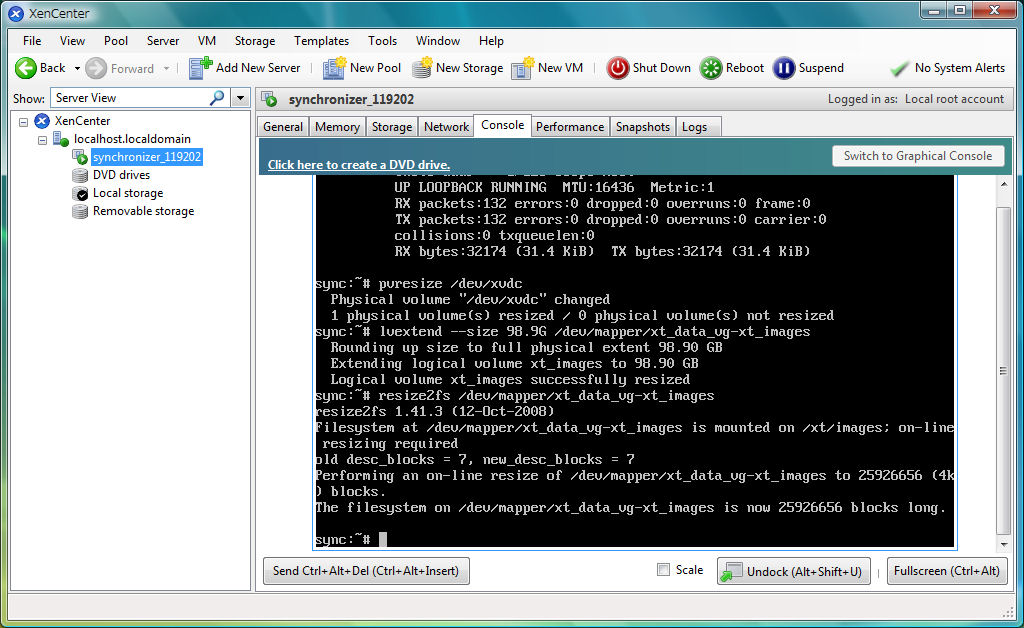Select Local storage in the tree
Screen dimensions: 1024x628
127,193
